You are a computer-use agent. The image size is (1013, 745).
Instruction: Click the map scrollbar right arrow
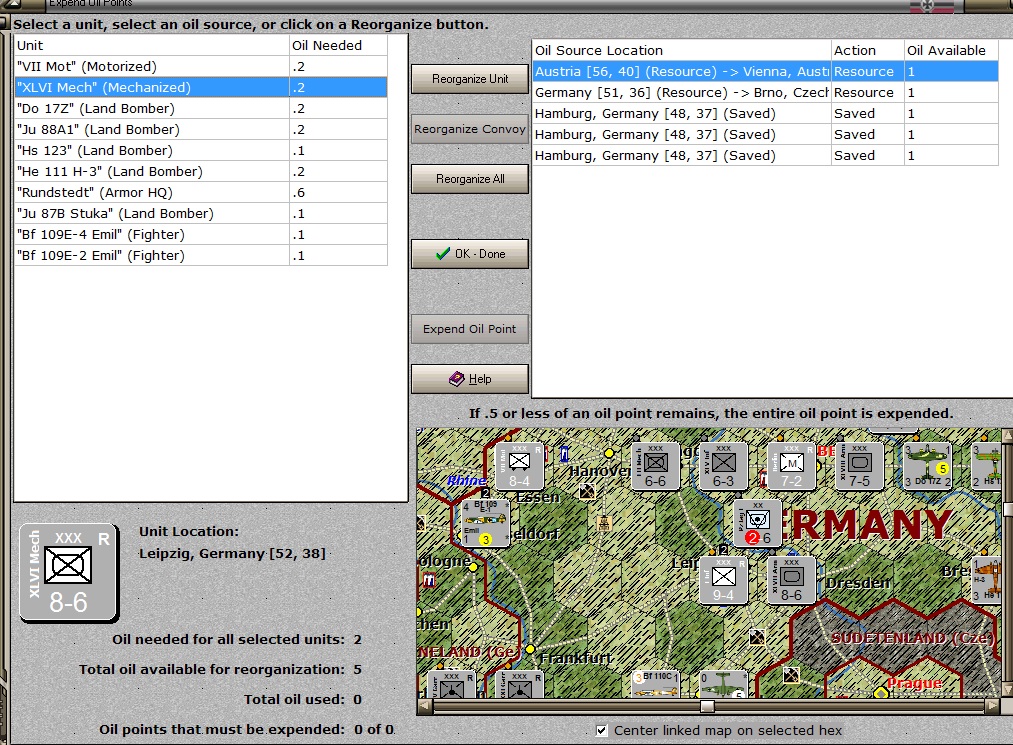(993, 706)
